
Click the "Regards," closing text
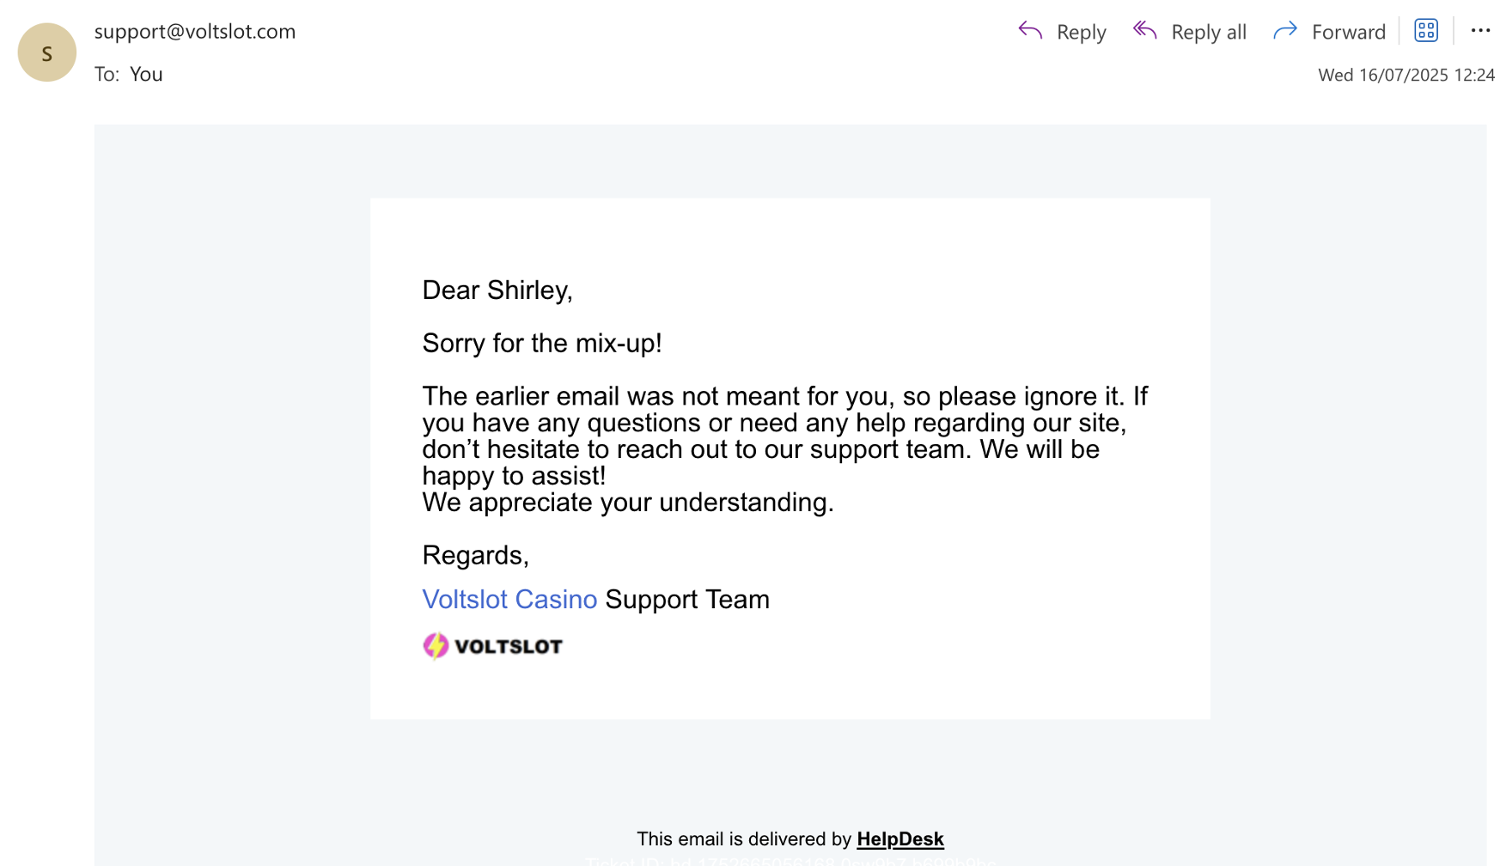click(x=475, y=555)
